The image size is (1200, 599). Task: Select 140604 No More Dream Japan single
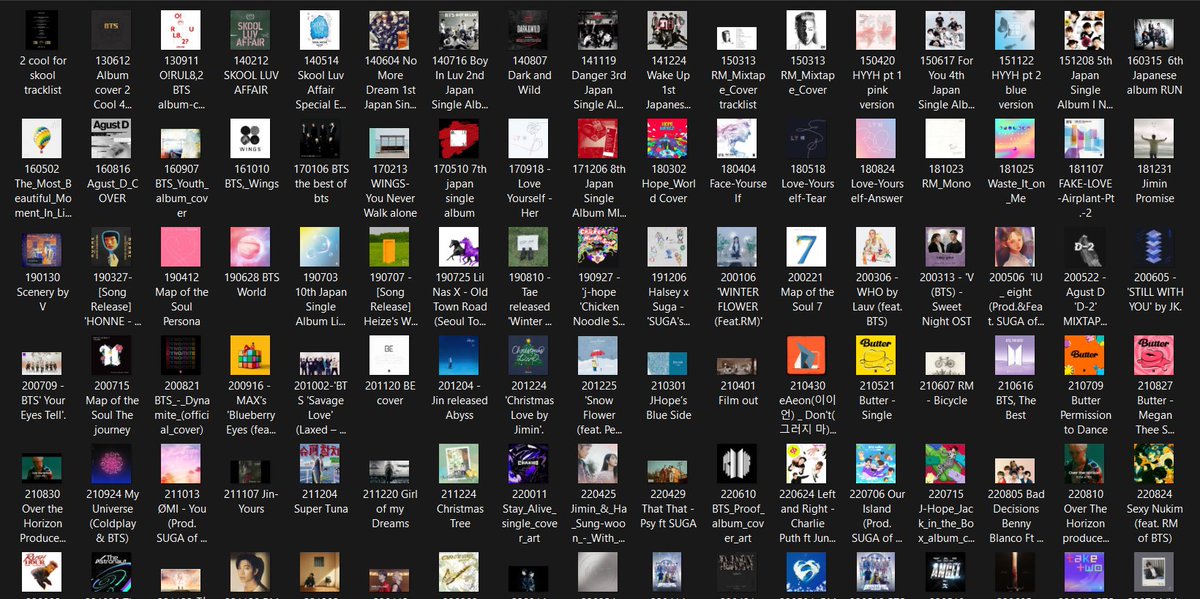(x=390, y=31)
